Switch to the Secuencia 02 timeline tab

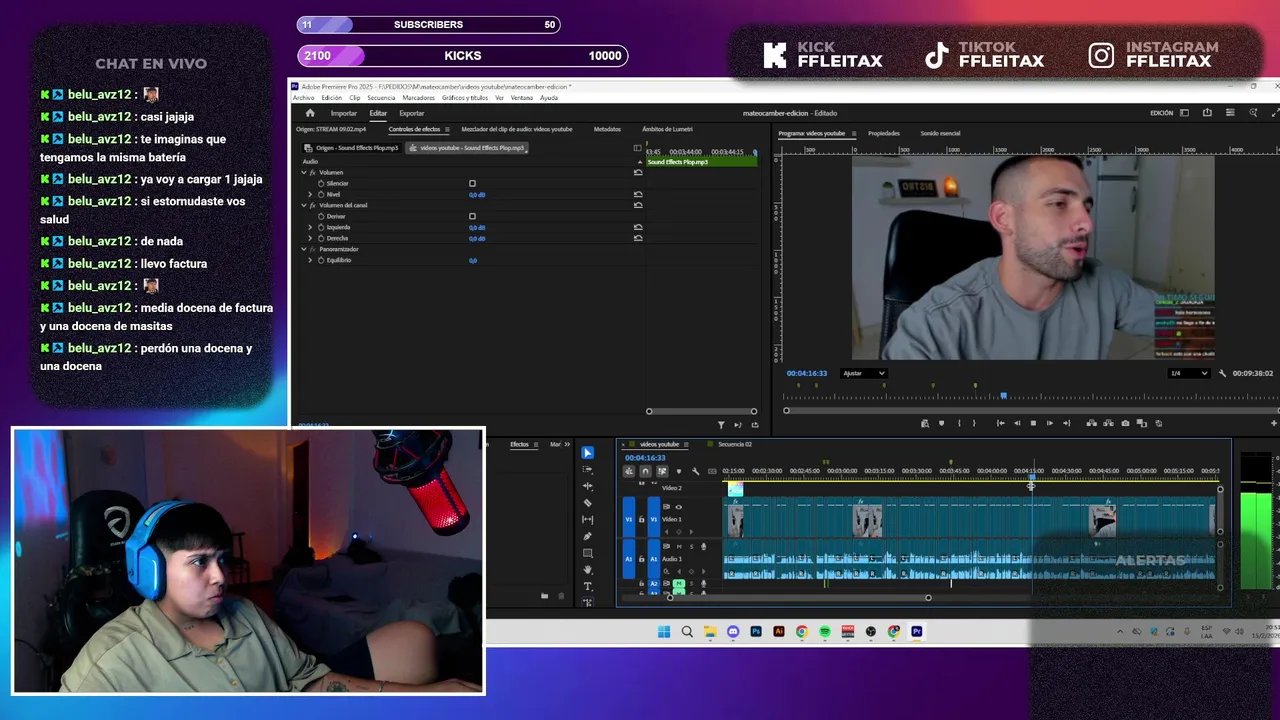[x=735, y=444]
